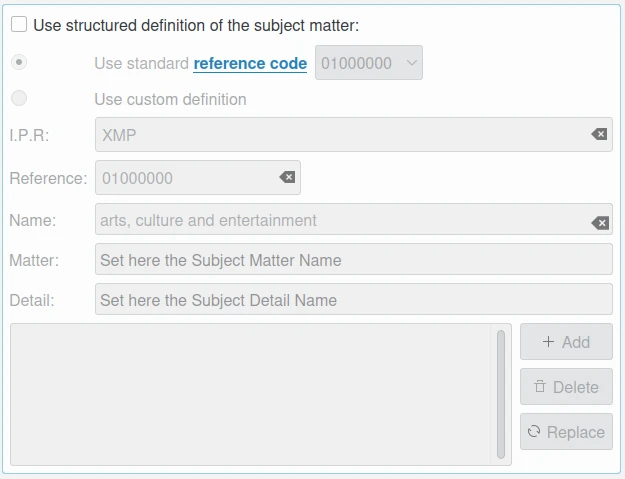Clear the I.P.R field with its erase icon

coord(599,134)
